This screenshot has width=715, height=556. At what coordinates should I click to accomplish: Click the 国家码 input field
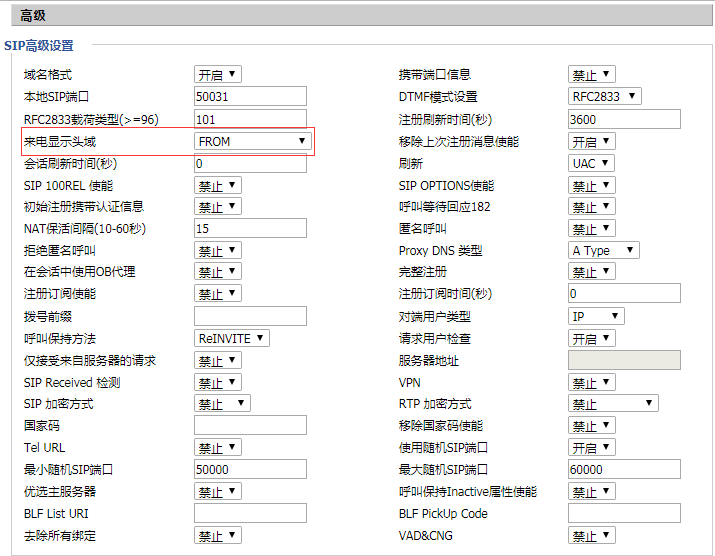point(250,426)
